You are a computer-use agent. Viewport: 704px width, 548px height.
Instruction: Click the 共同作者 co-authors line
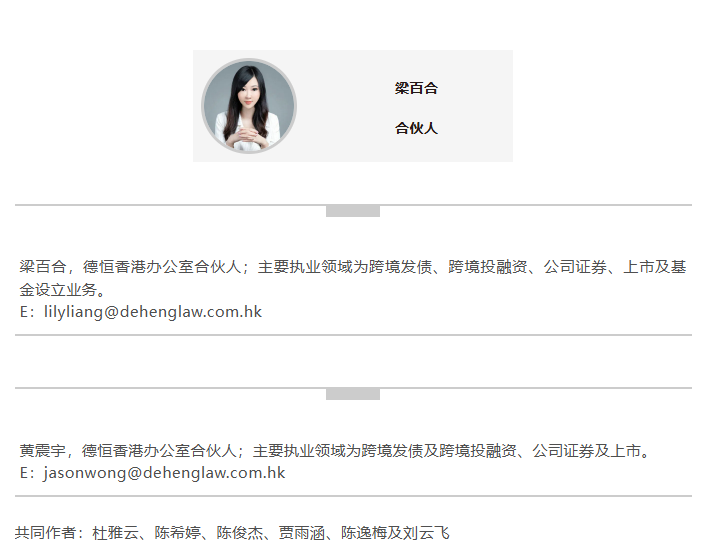click(x=232, y=533)
